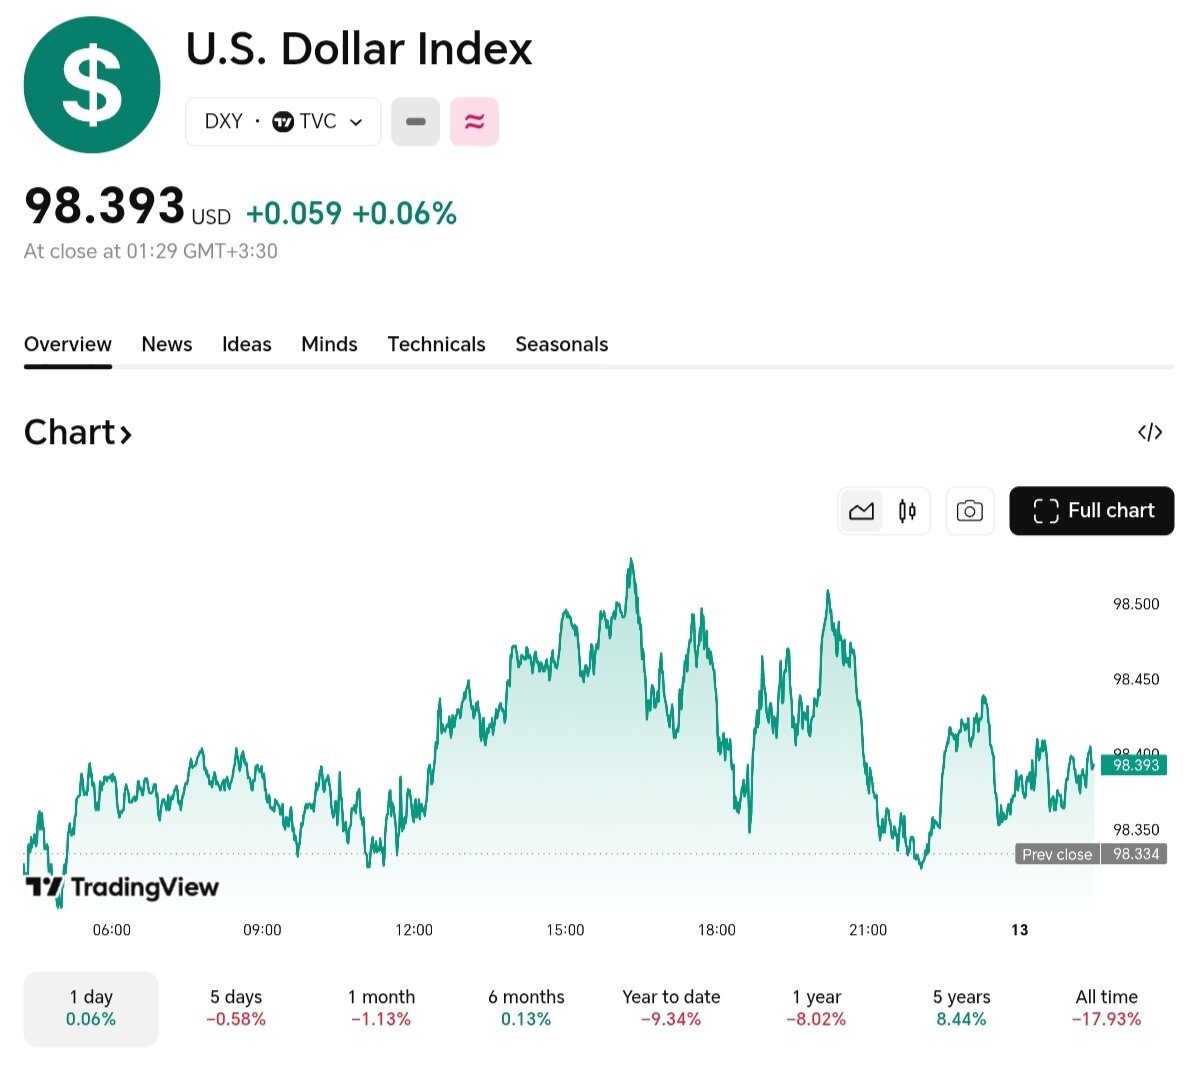Click the pink volatility waves icon

[474, 121]
